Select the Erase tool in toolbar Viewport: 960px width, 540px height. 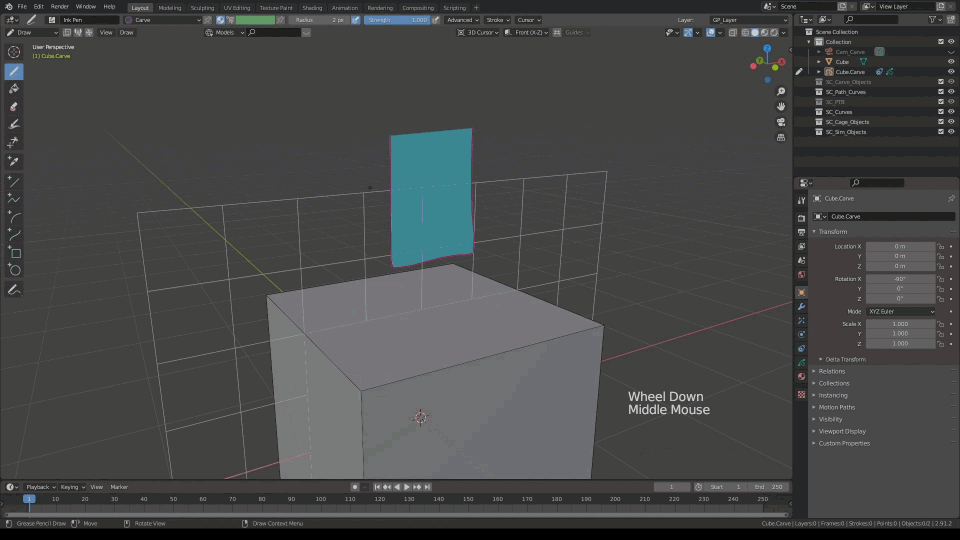[14, 106]
